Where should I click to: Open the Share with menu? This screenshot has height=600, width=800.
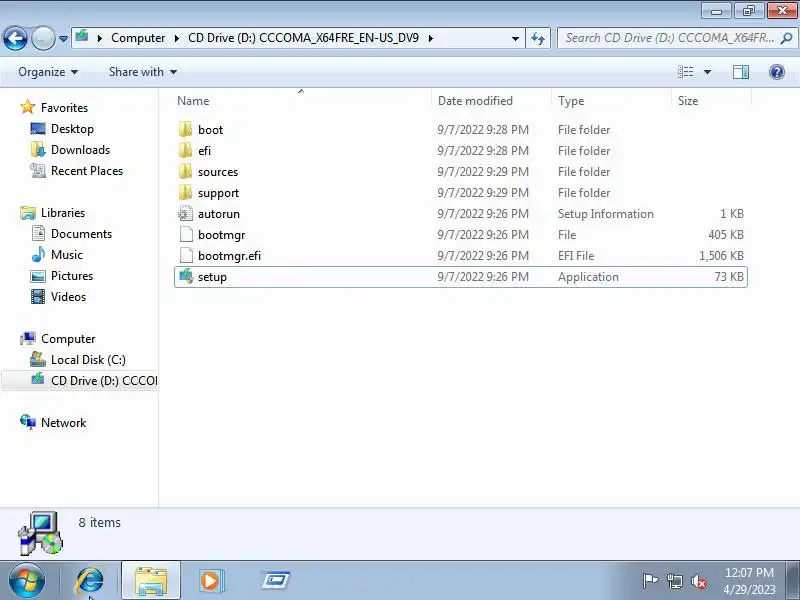click(x=143, y=72)
